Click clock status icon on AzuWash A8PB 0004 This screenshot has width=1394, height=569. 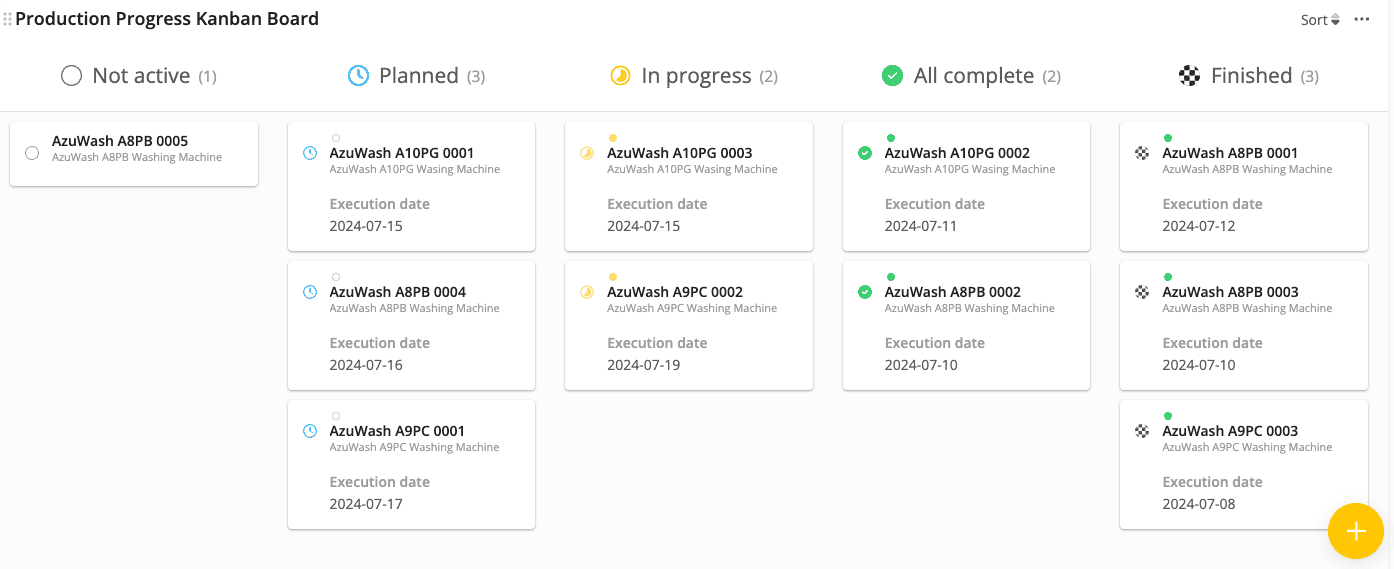(x=310, y=292)
